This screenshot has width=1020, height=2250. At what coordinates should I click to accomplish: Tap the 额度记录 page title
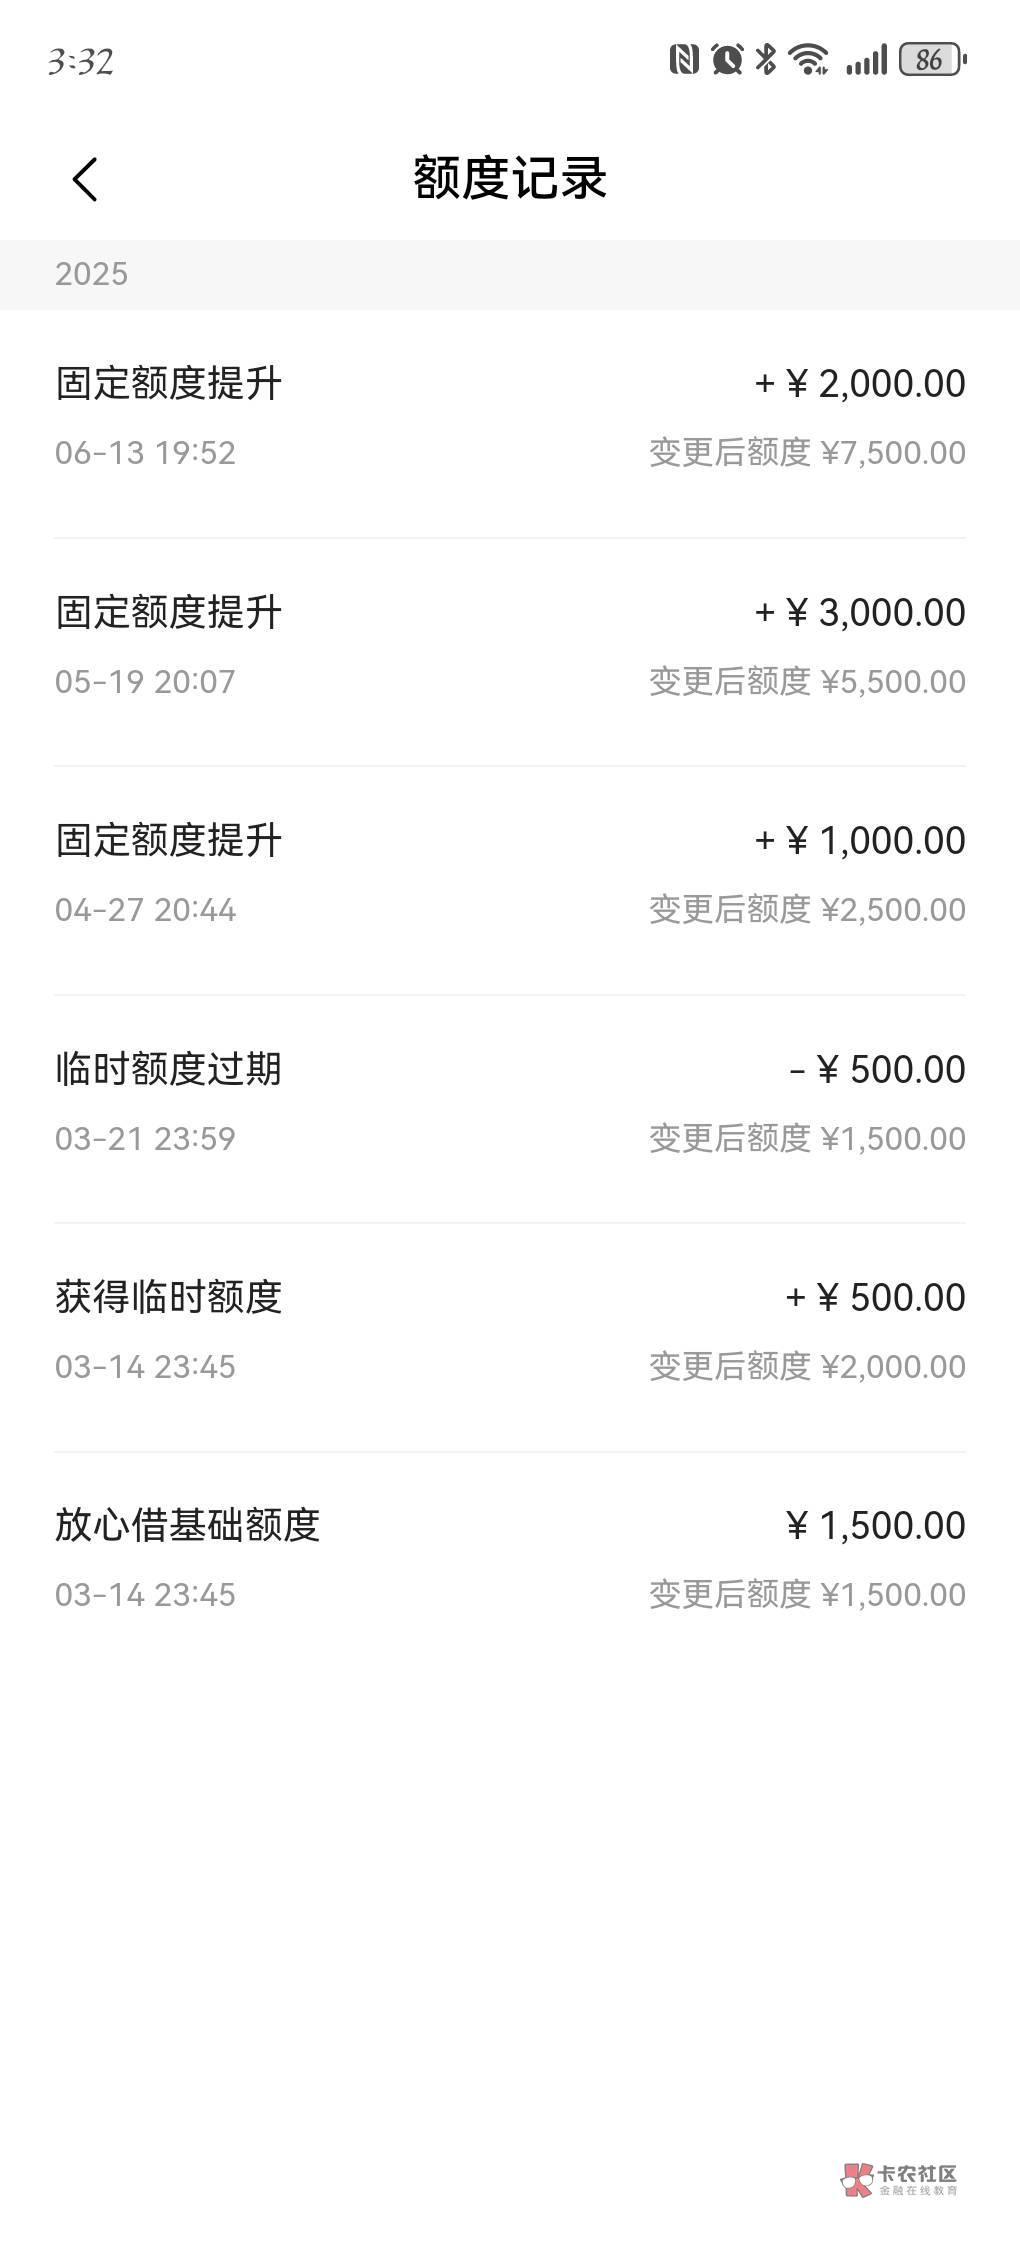coord(510,179)
